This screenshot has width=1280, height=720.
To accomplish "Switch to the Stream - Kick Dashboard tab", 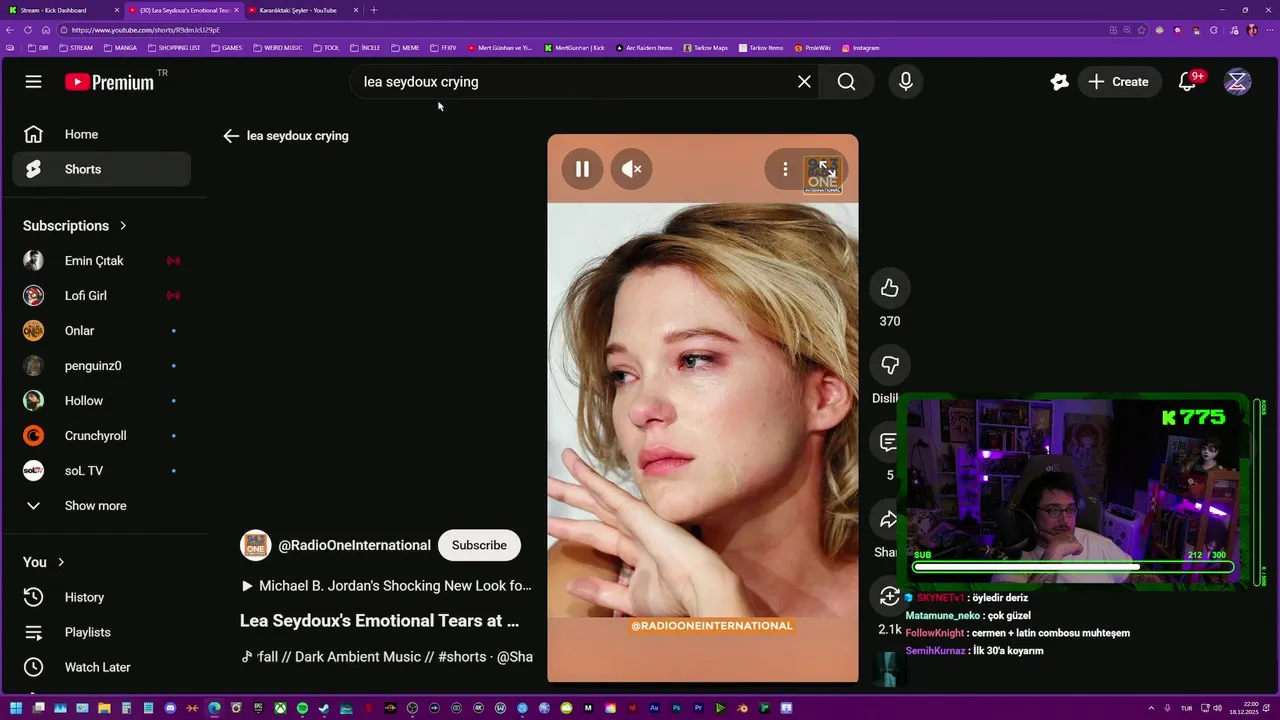I will (x=58, y=10).
